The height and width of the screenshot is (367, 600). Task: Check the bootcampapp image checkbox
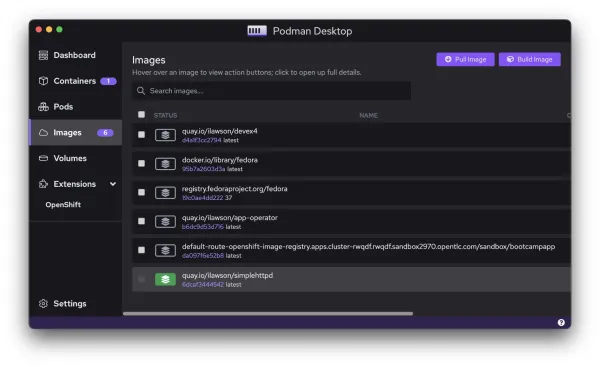click(142, 250)
